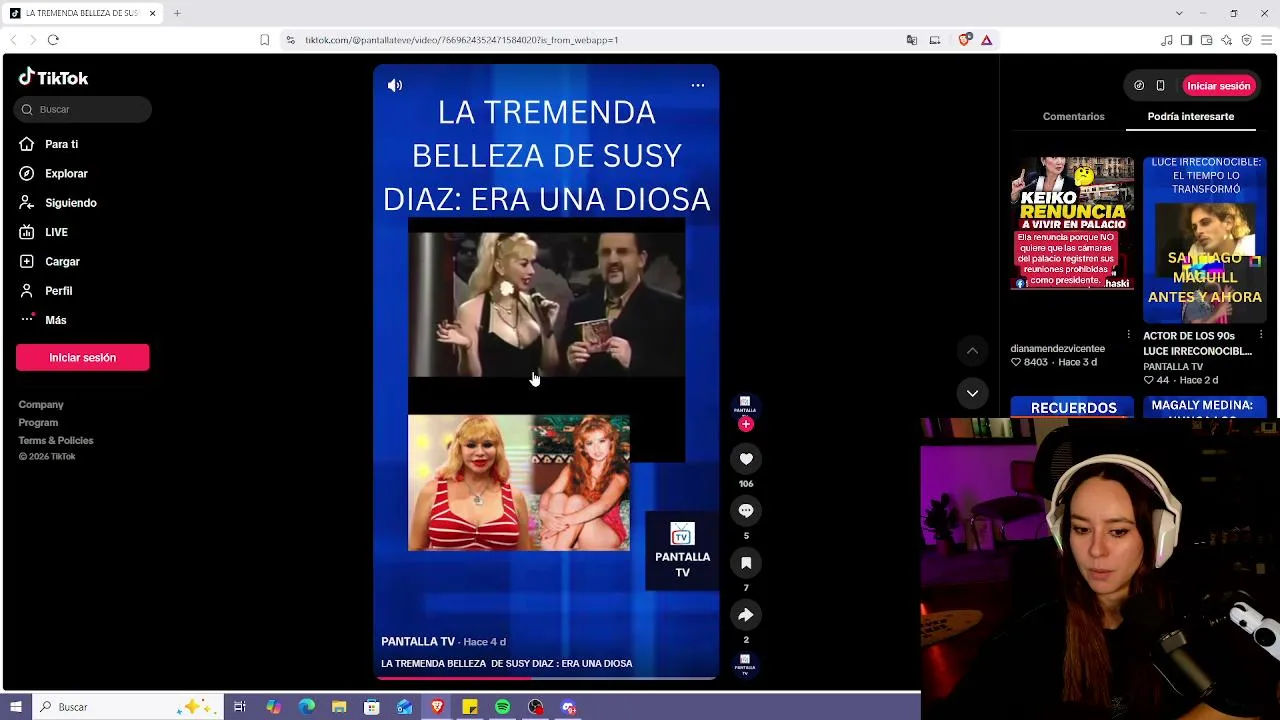Like the video with the heart icon
1280x720 pixels.
pyautogui.click(x=746, y=459)
